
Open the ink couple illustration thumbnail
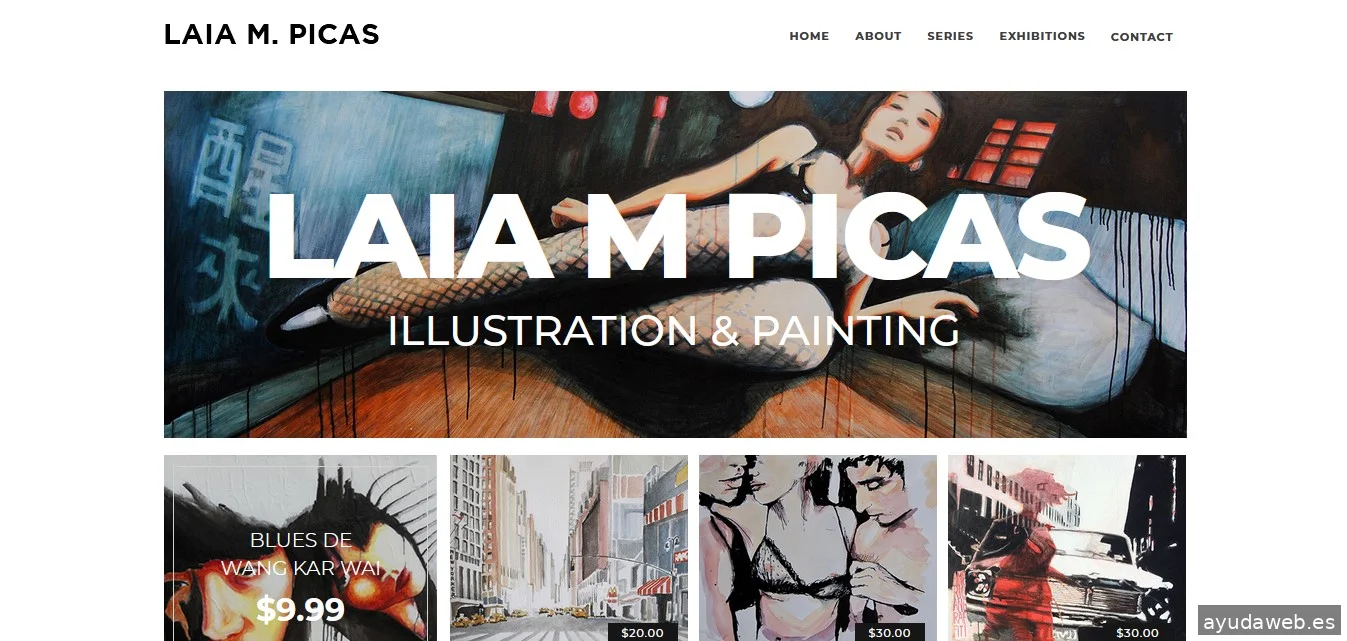point(818,548)
